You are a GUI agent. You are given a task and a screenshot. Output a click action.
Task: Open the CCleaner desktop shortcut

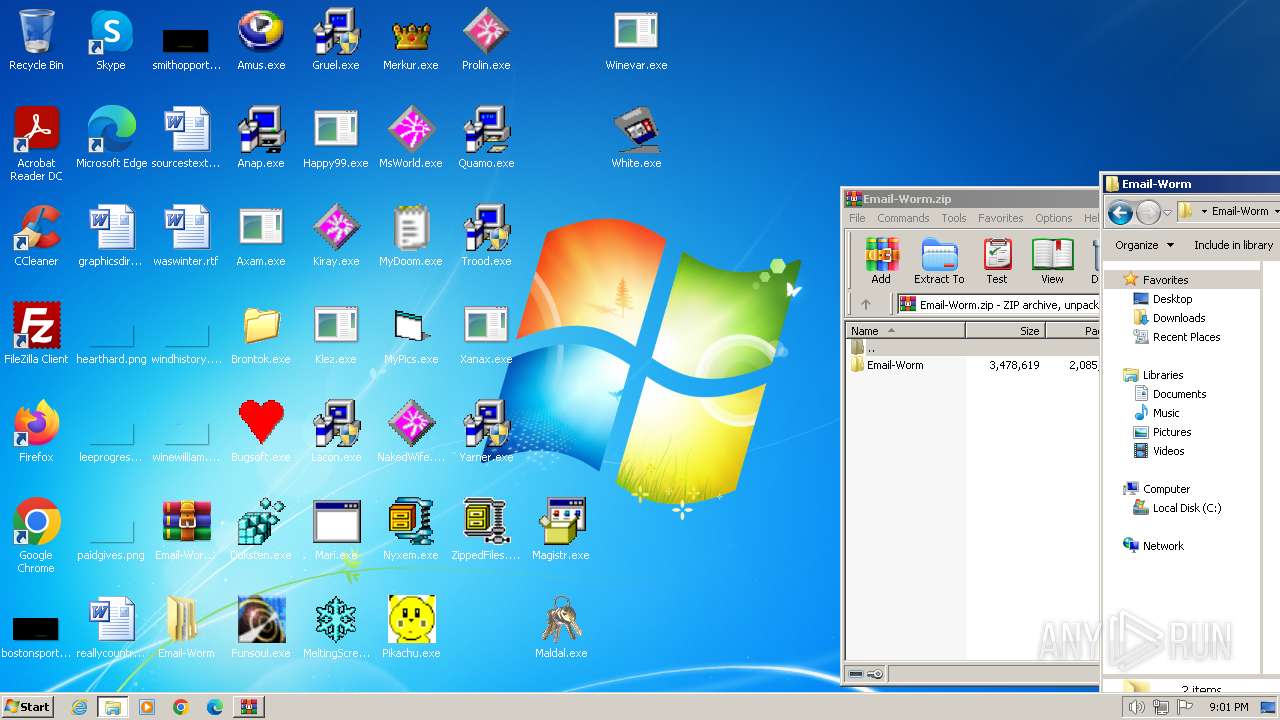[36, 236]
